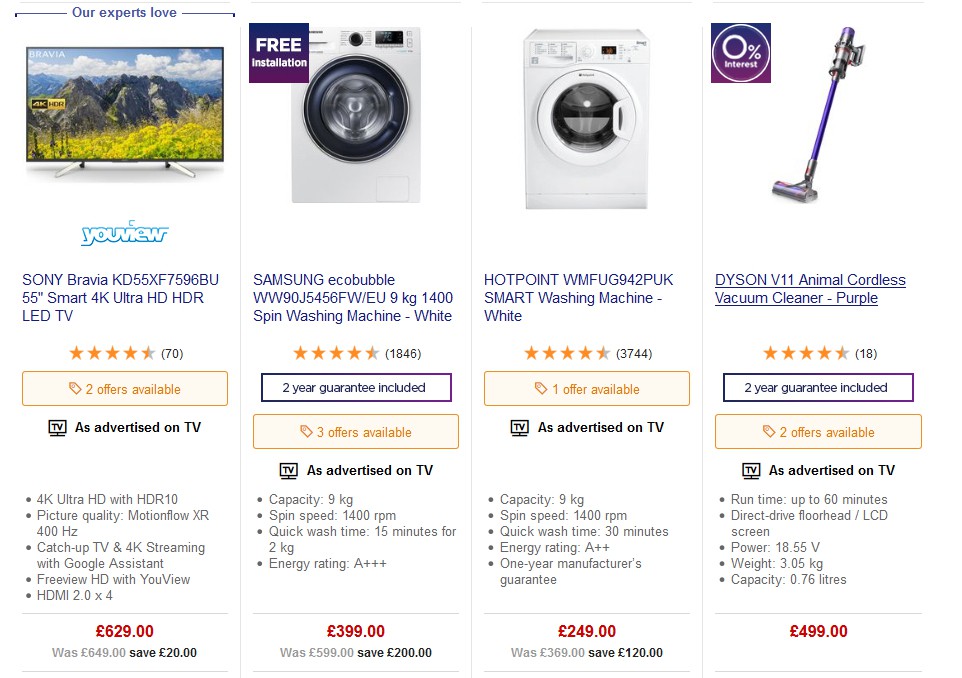Click the YouView logo under the Sony TV
The height and width of the screenshot is (678, 962).
click(124, 235)
